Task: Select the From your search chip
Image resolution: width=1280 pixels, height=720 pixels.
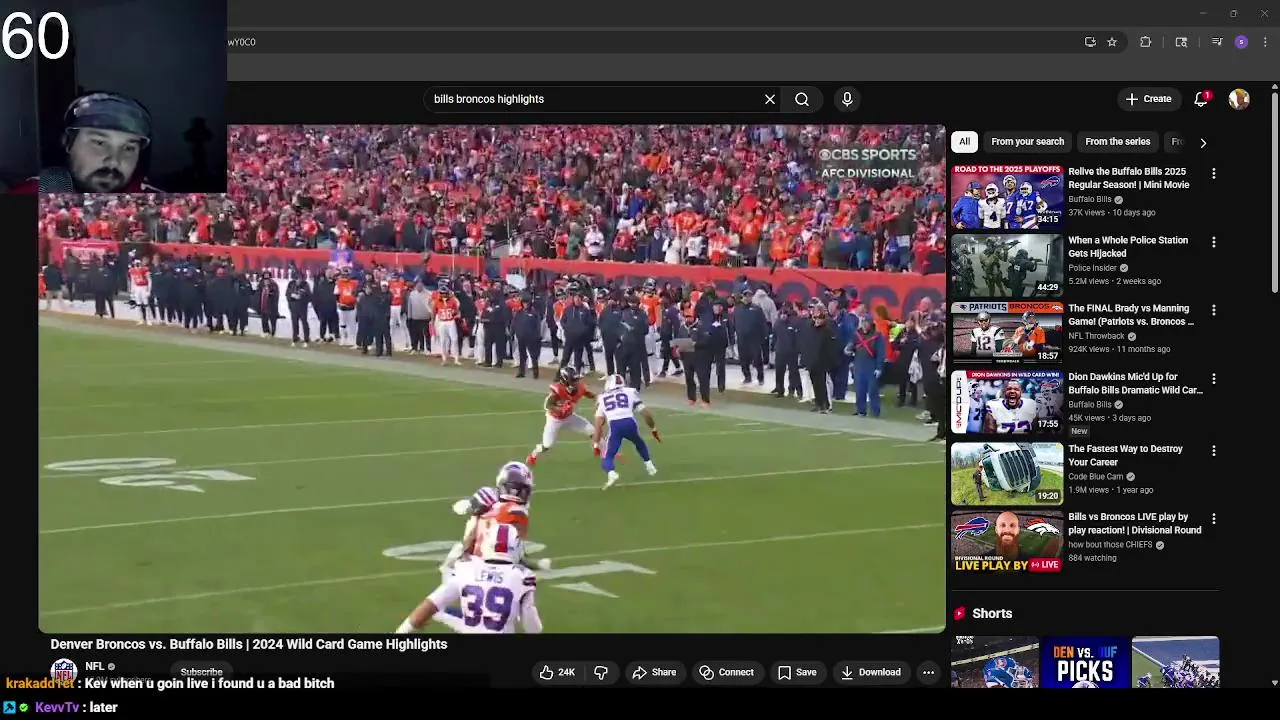Action: tap(1027, 142)
